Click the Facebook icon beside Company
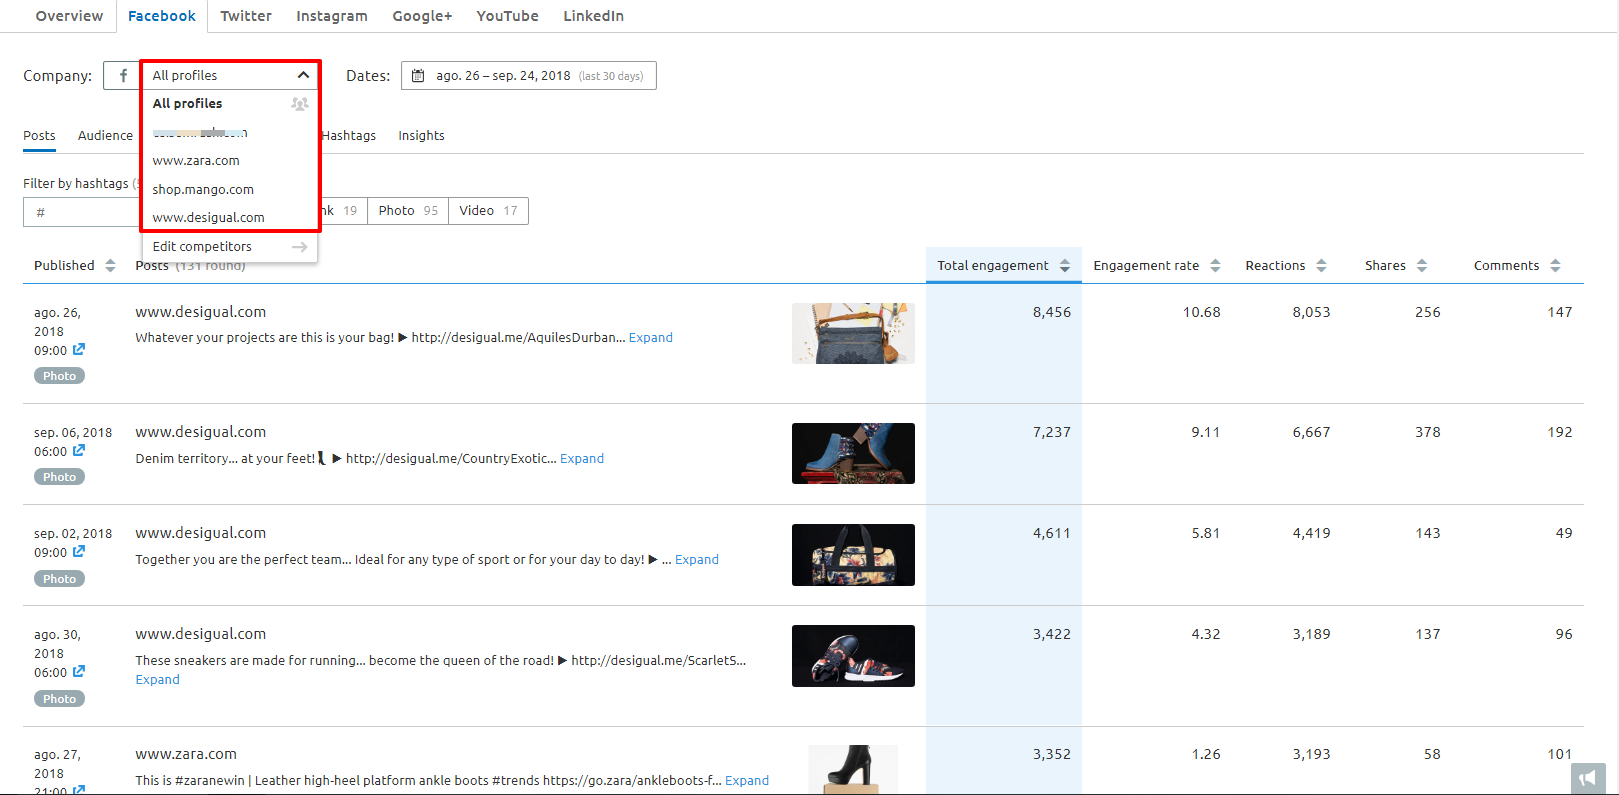The width and height of the screenshot is (1619, 795). click(x=123, y=76)
